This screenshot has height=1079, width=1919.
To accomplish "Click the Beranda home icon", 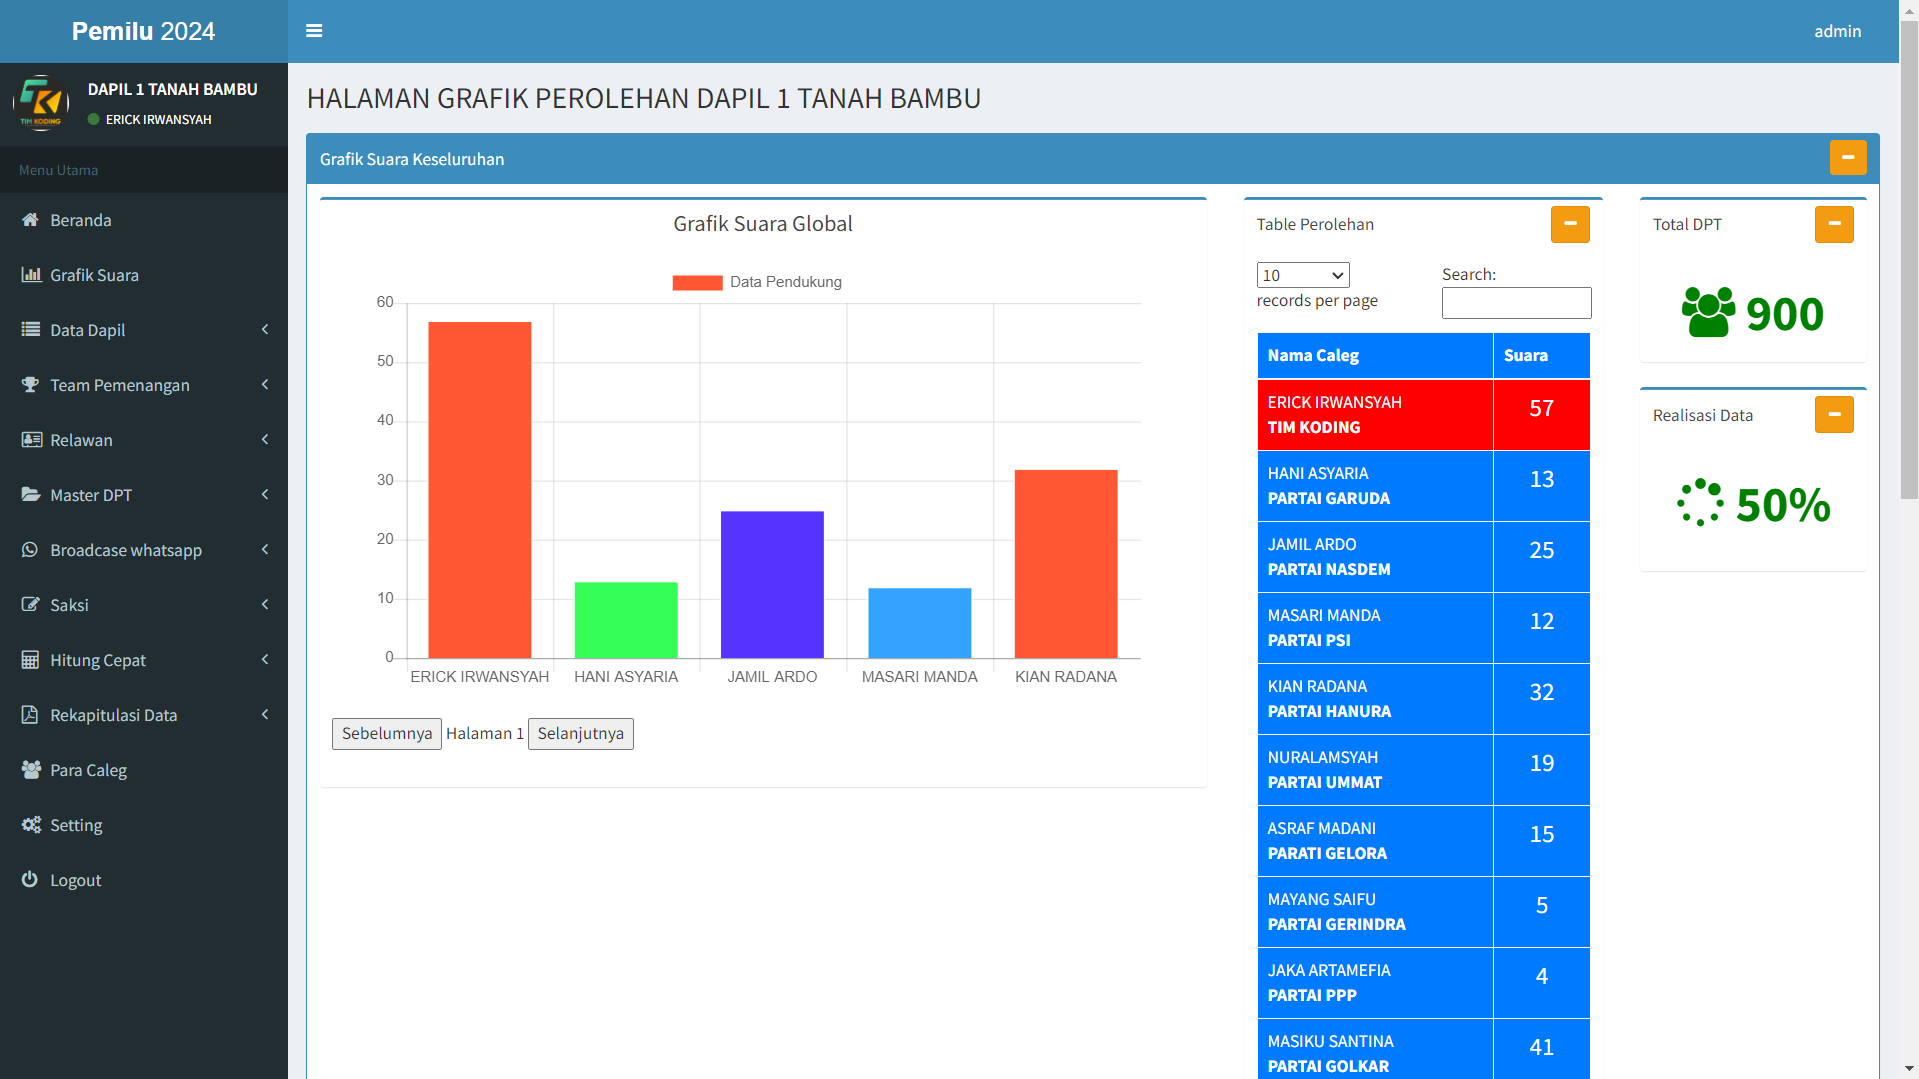I will 31,220.
